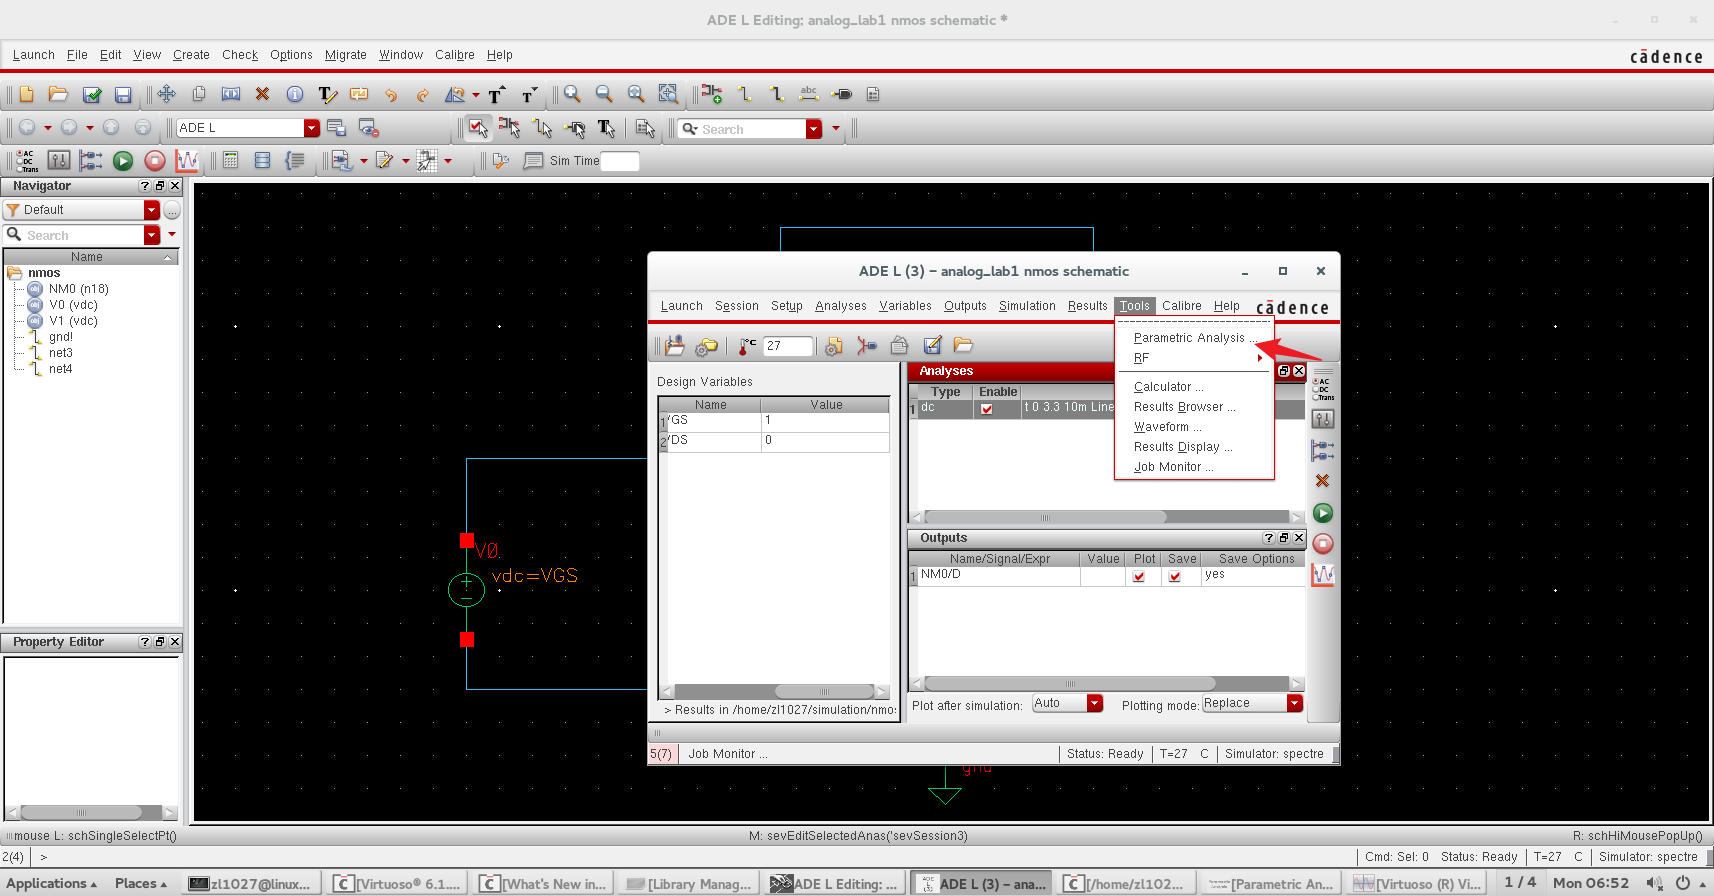1714x896 pixels.
Task: Click Design Variables horizontal scrollbar thumb
Action: tap(824, 692)
